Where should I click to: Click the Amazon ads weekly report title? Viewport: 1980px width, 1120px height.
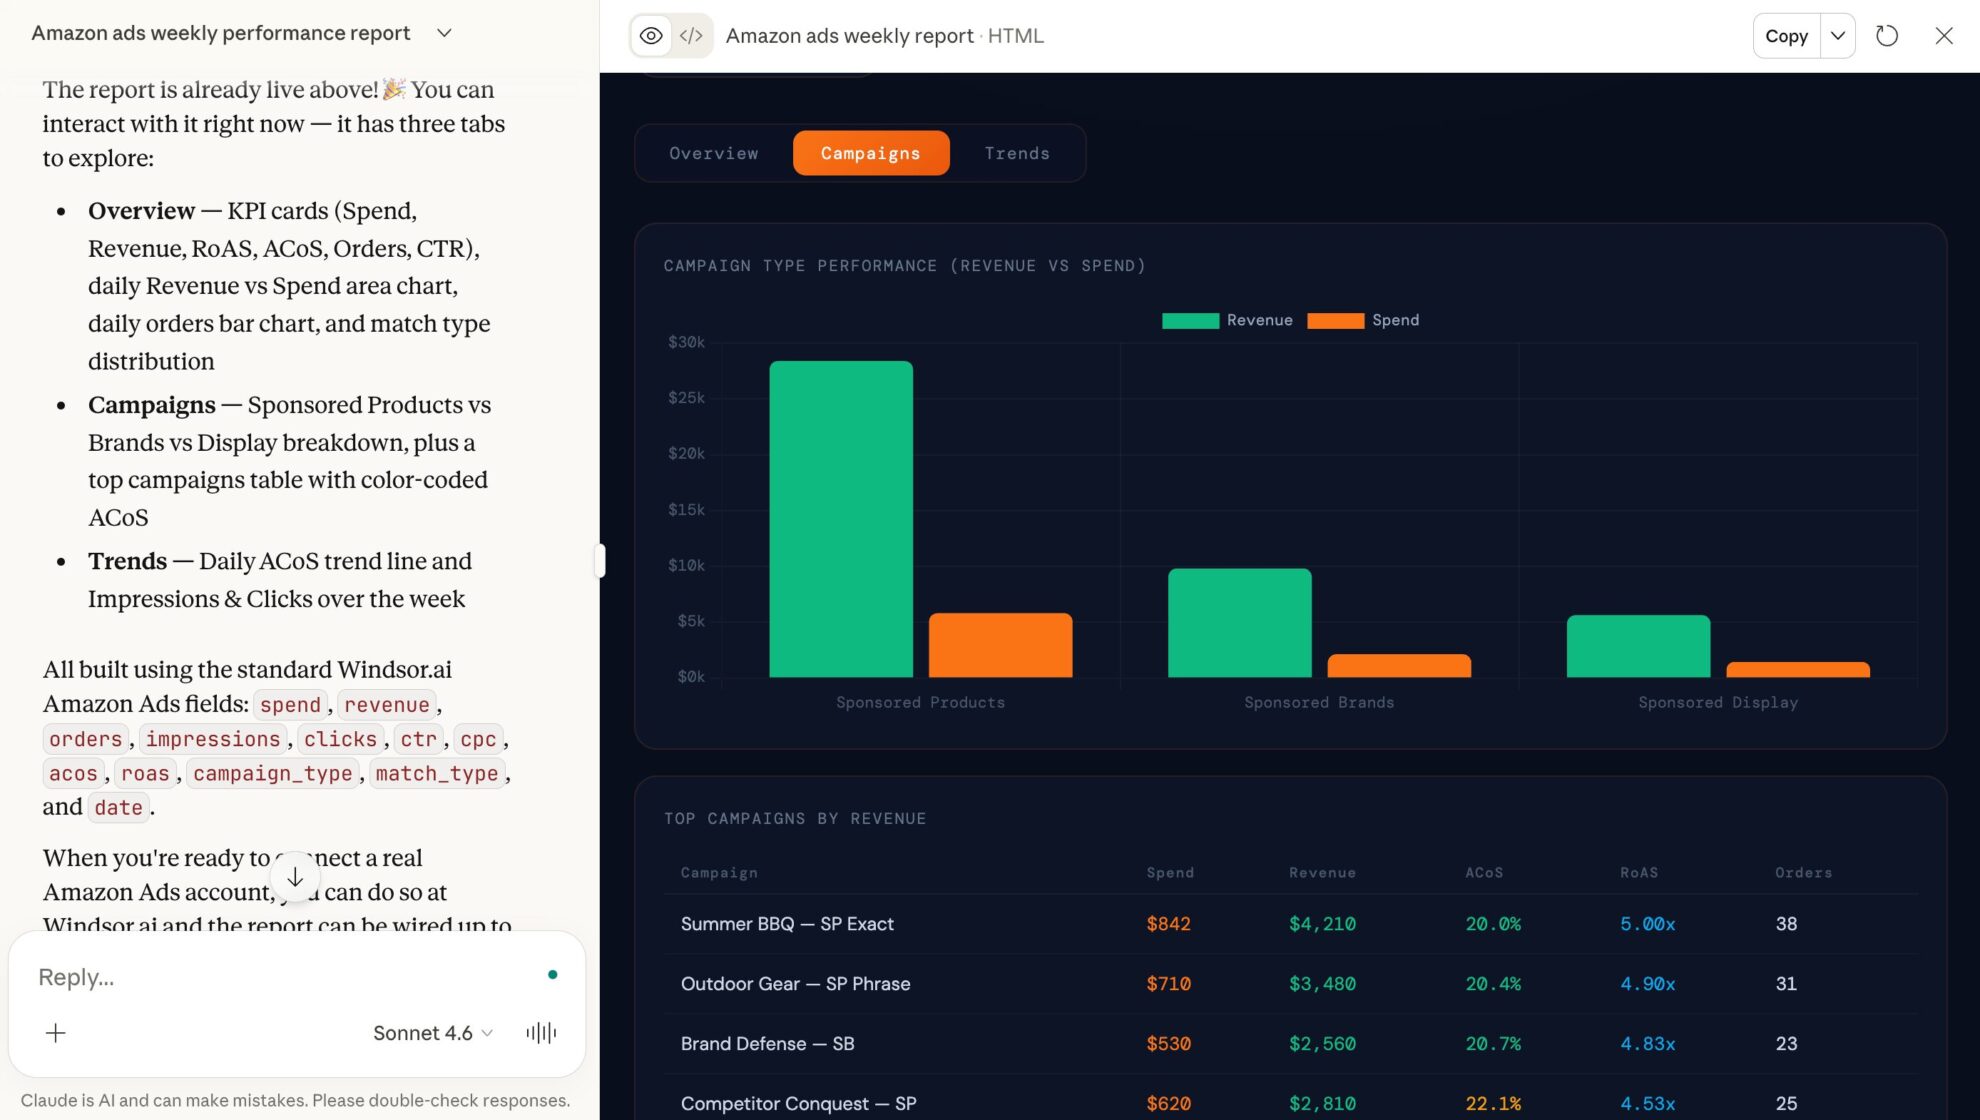tap(849, 36)
